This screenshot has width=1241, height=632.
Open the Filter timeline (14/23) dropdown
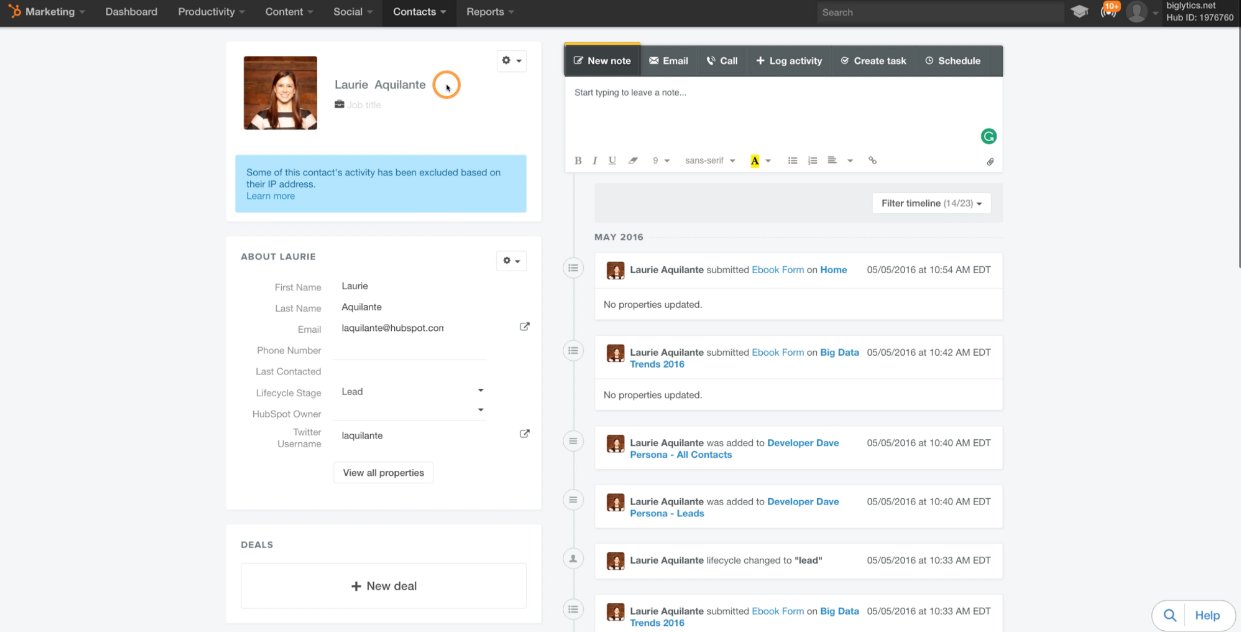coord(931,203)
